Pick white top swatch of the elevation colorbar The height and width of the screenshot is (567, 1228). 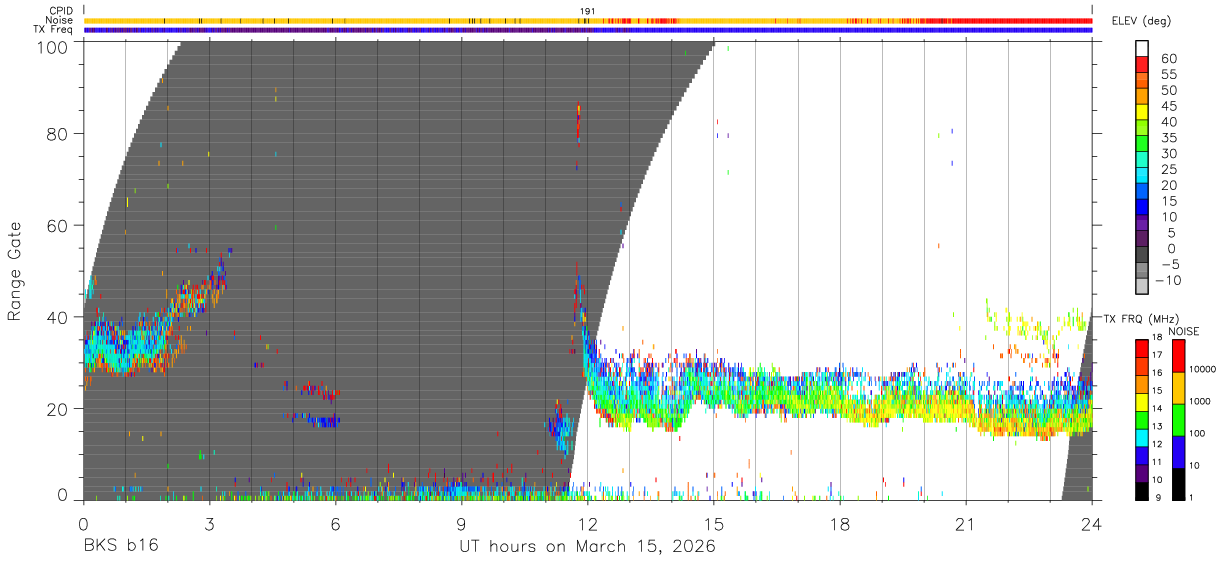(x=1142, y=49)
